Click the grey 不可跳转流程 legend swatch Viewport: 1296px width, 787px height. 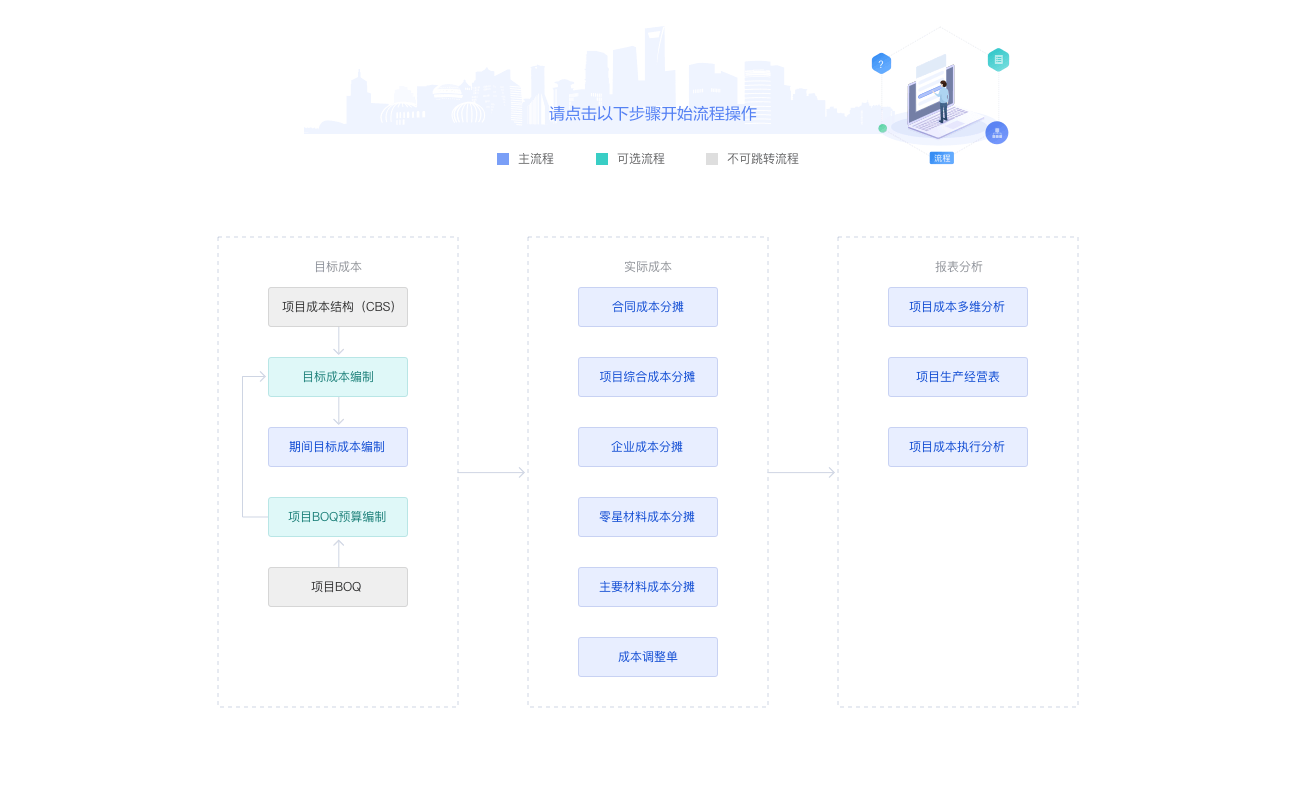click(x=712, y=159)
